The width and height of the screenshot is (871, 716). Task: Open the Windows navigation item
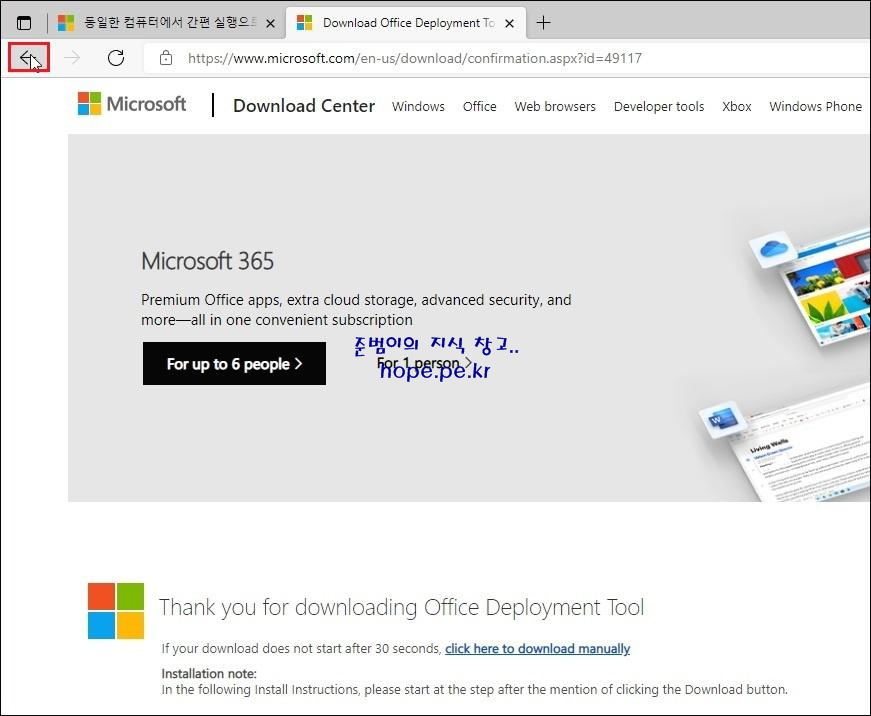coord(418,106)
